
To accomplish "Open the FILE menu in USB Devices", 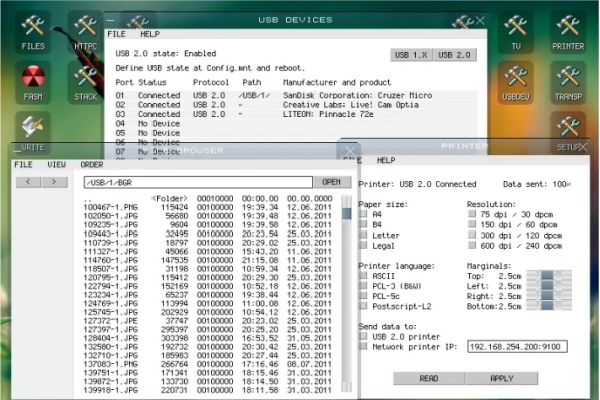I will coord(116,33).
